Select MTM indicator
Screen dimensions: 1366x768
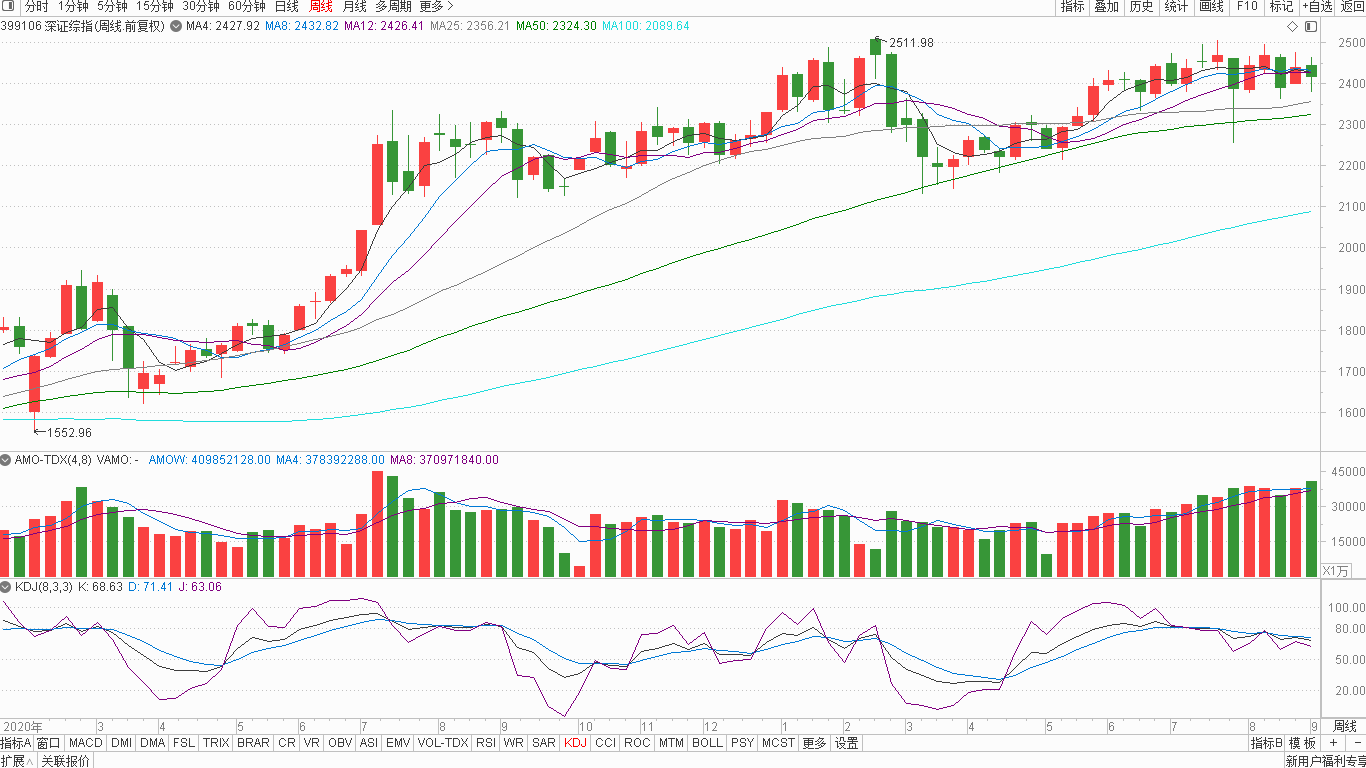click(672, 743)
